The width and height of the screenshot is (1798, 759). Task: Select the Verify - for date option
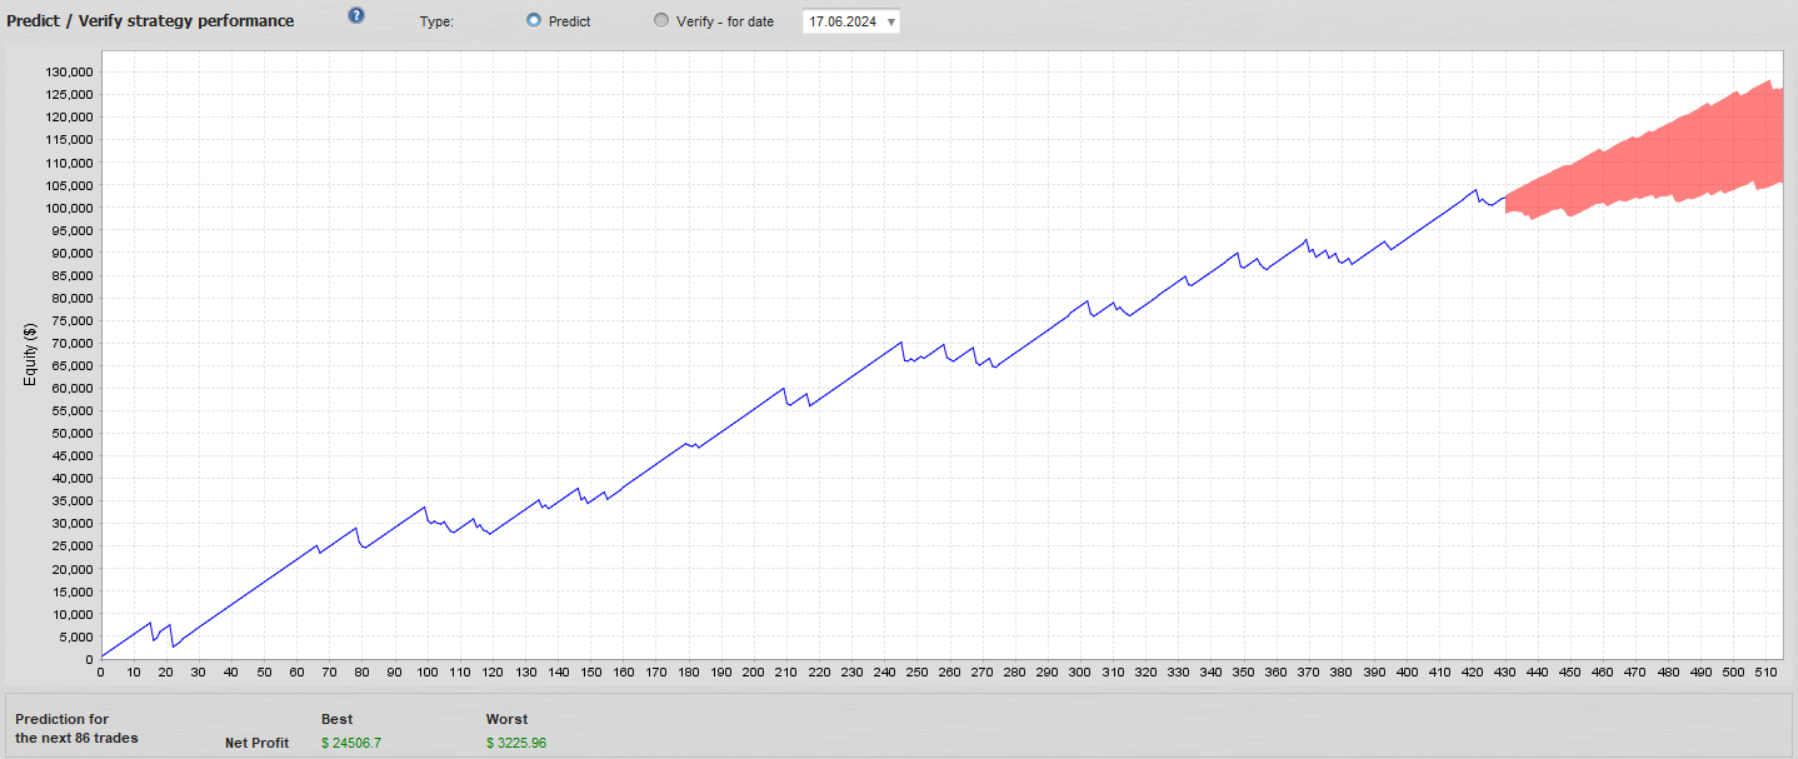pos(661,21)
